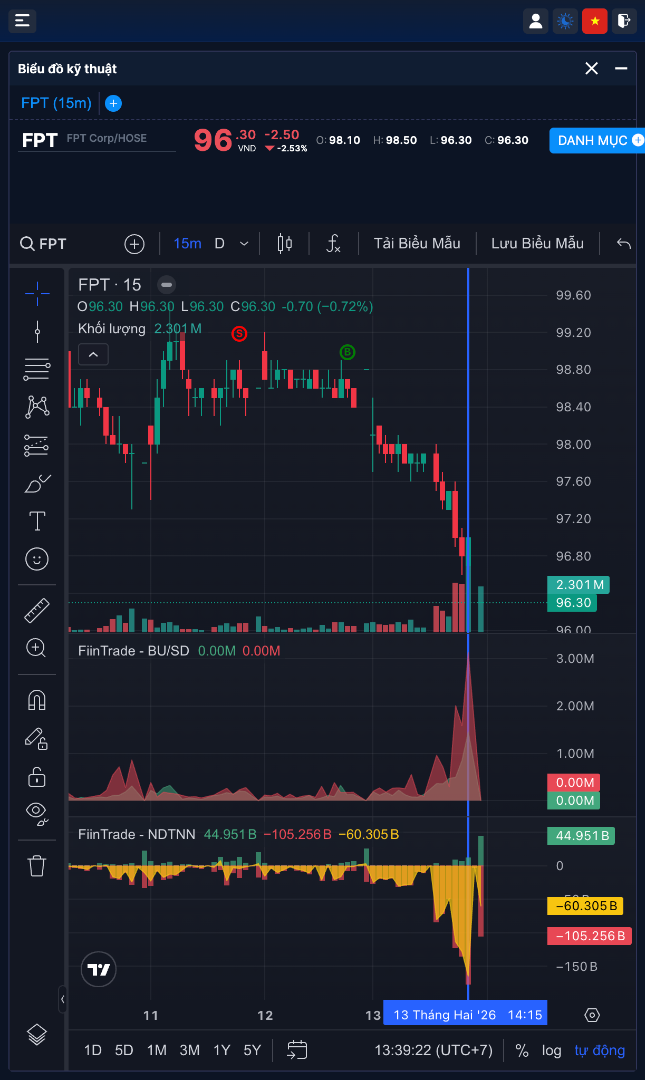Select the Fibonacci lines tool

click(37, 369)
